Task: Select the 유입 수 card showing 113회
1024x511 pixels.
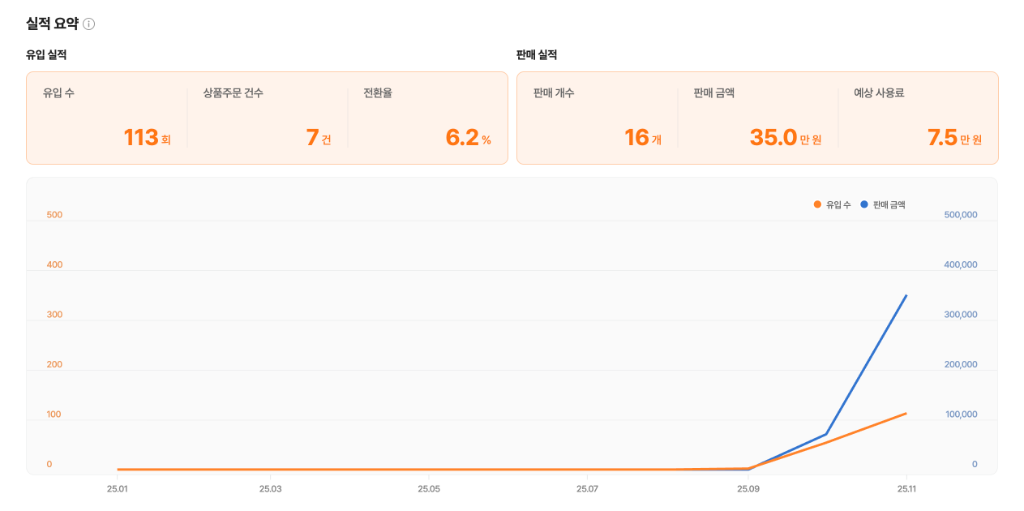Action: coord(107,117)
